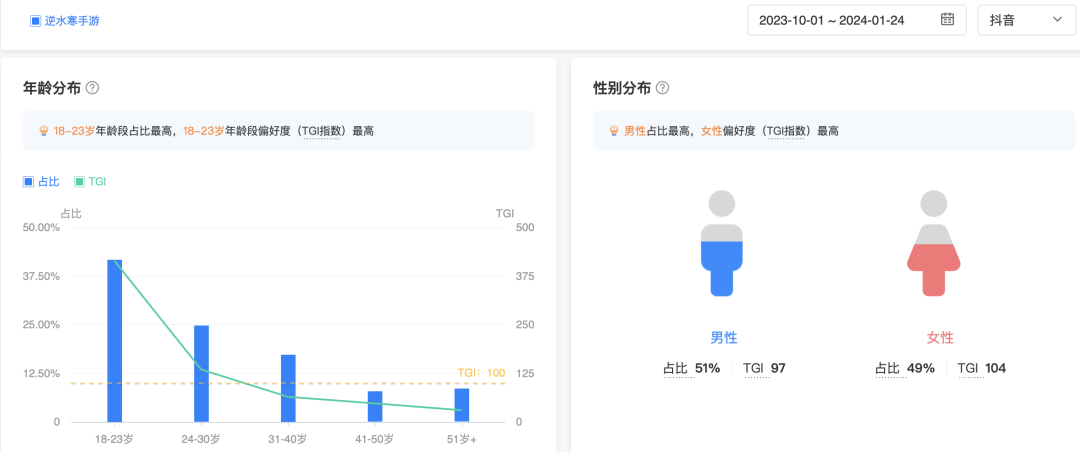Toggle the TGI series legend
Image resolution: width=1080 pixels, height=452 pixels.
pyautogui.click(x=90, y=182)
